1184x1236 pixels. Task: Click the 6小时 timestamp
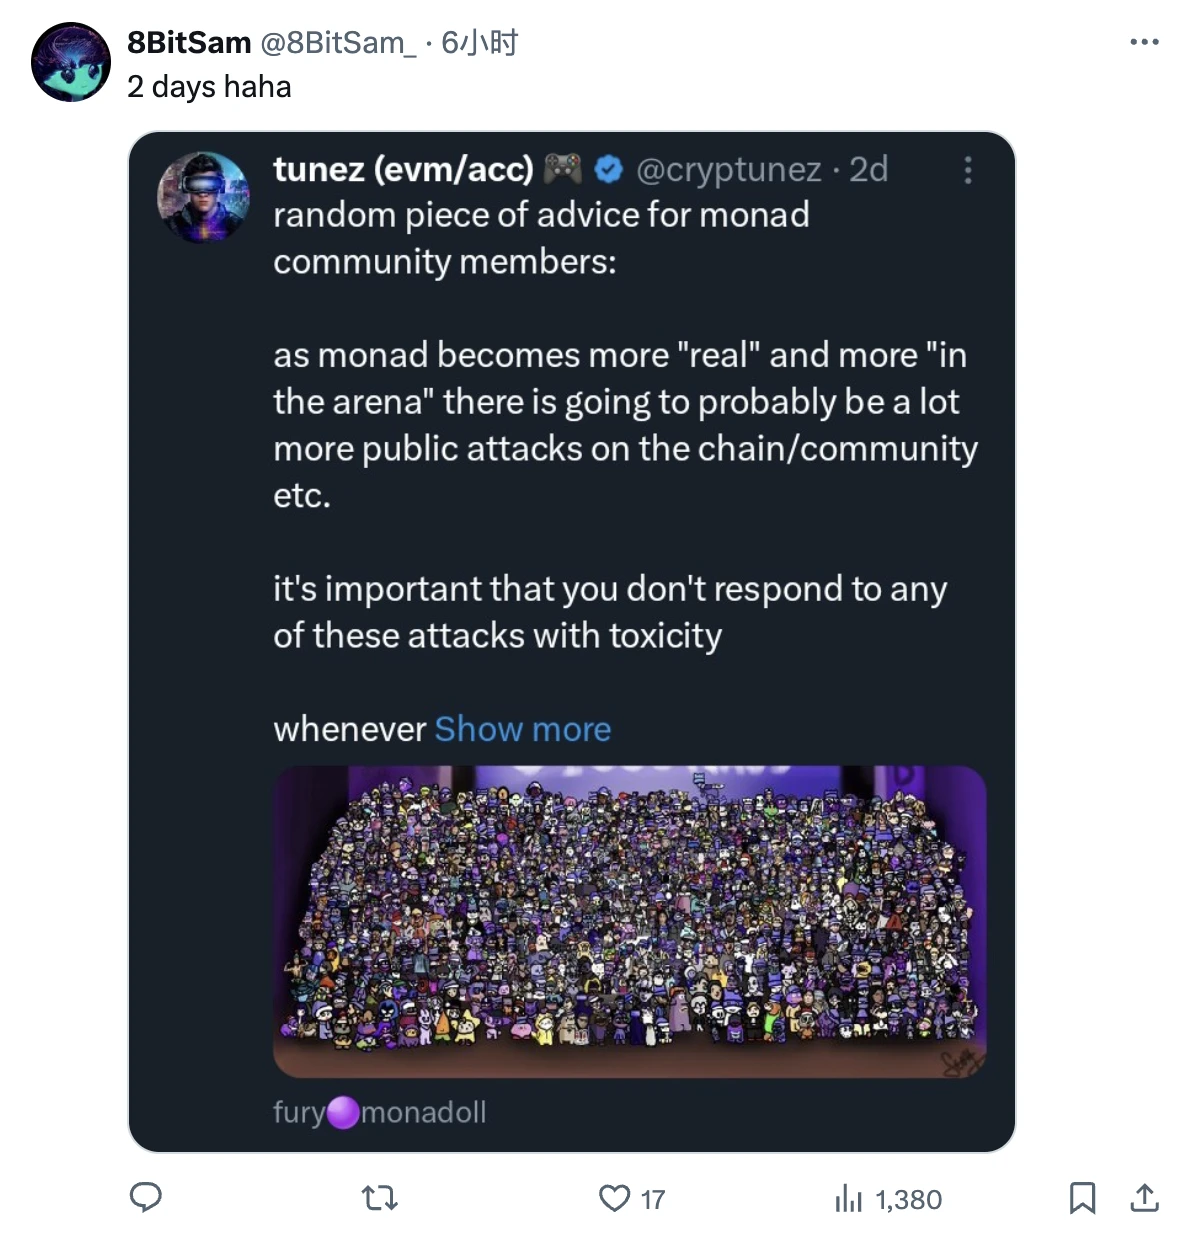pyautogui.click(x=480, y=42)
